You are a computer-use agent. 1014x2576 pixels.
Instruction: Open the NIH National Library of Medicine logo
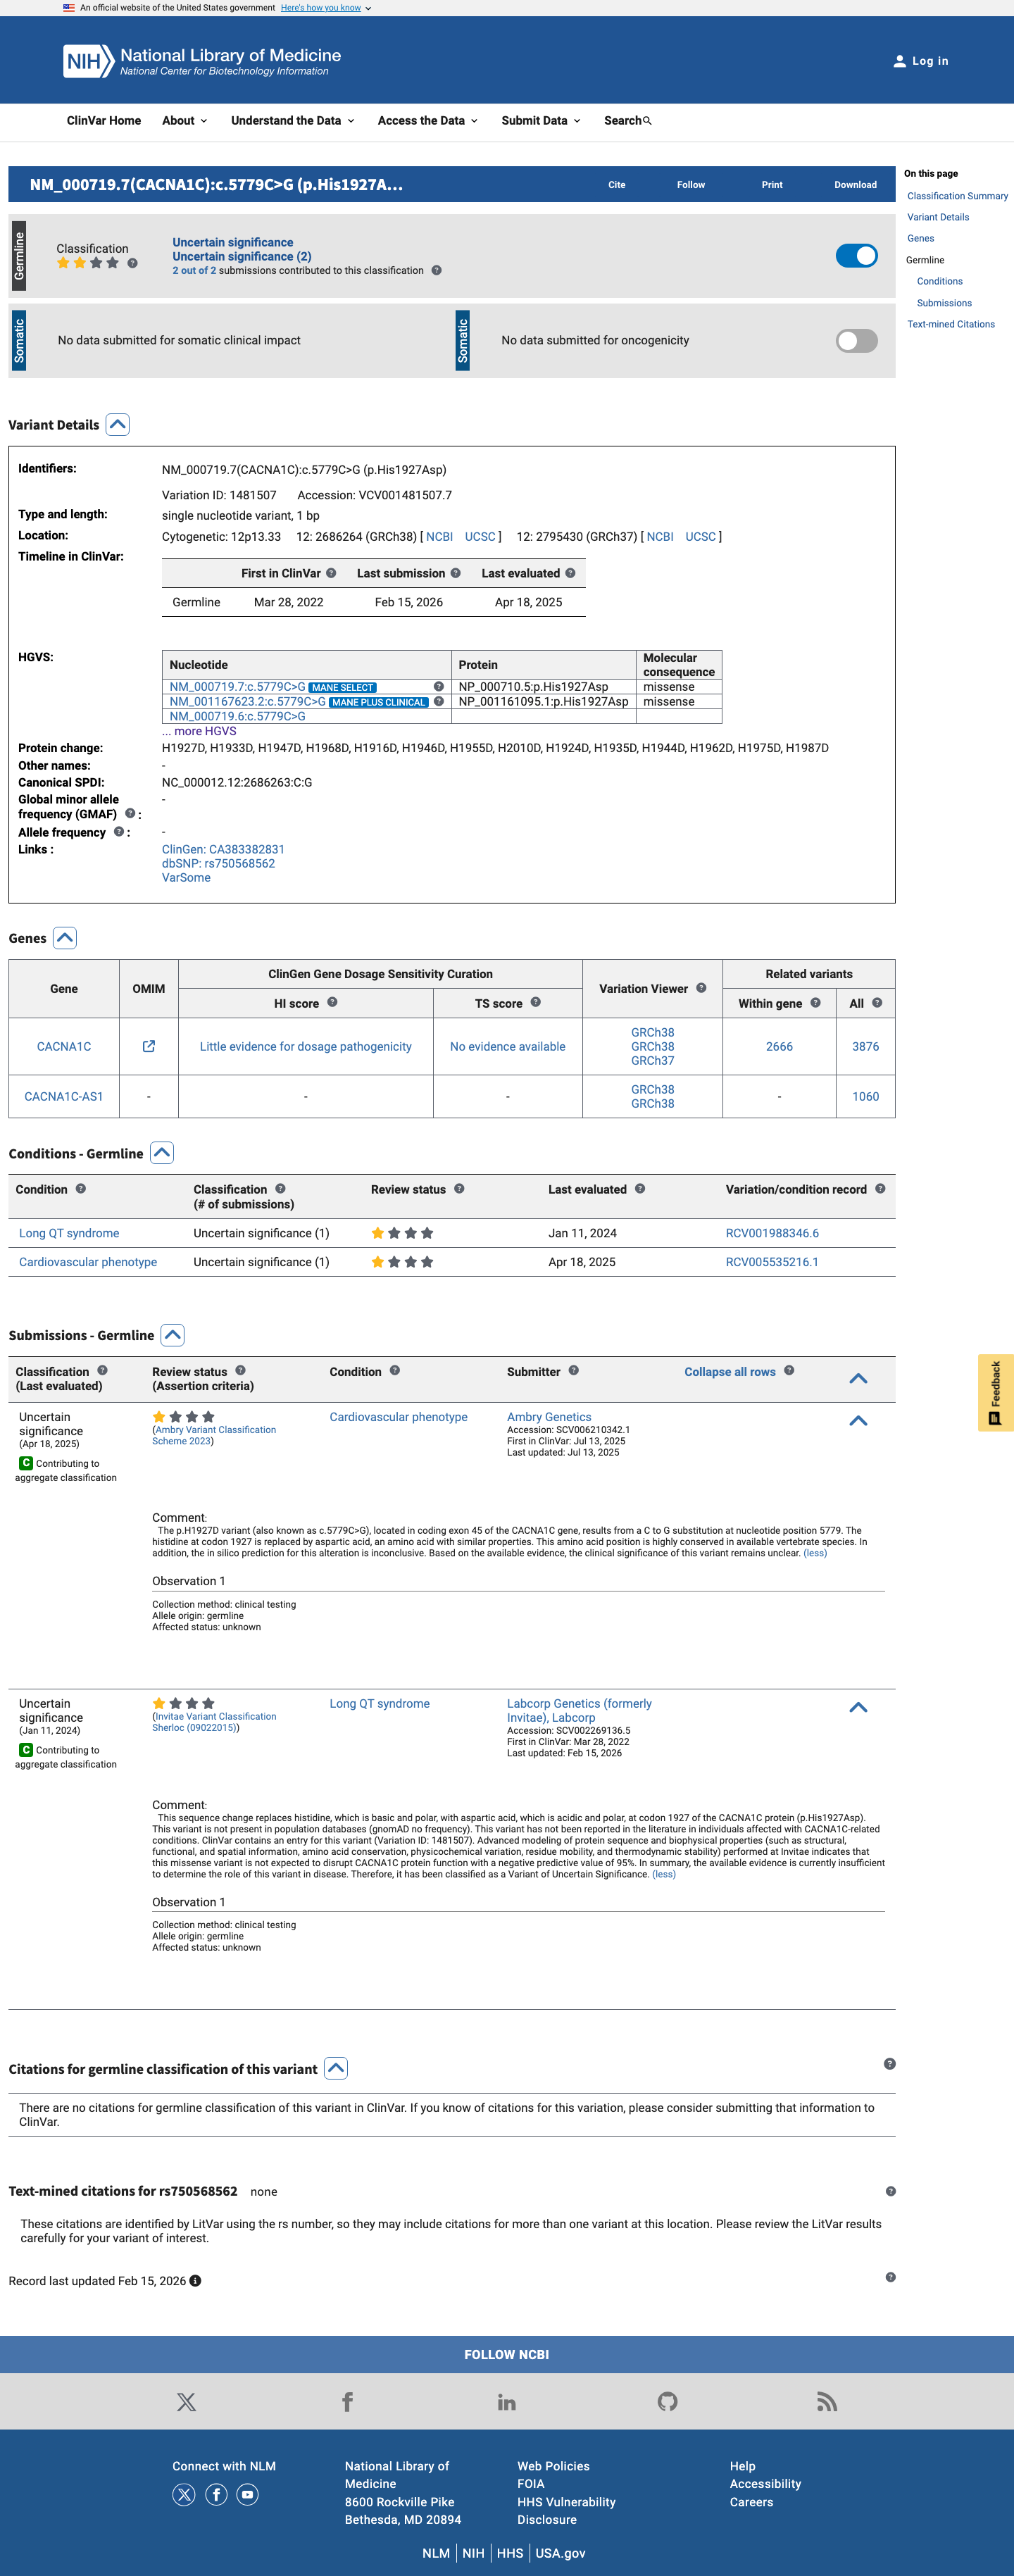tap(202, 61)
